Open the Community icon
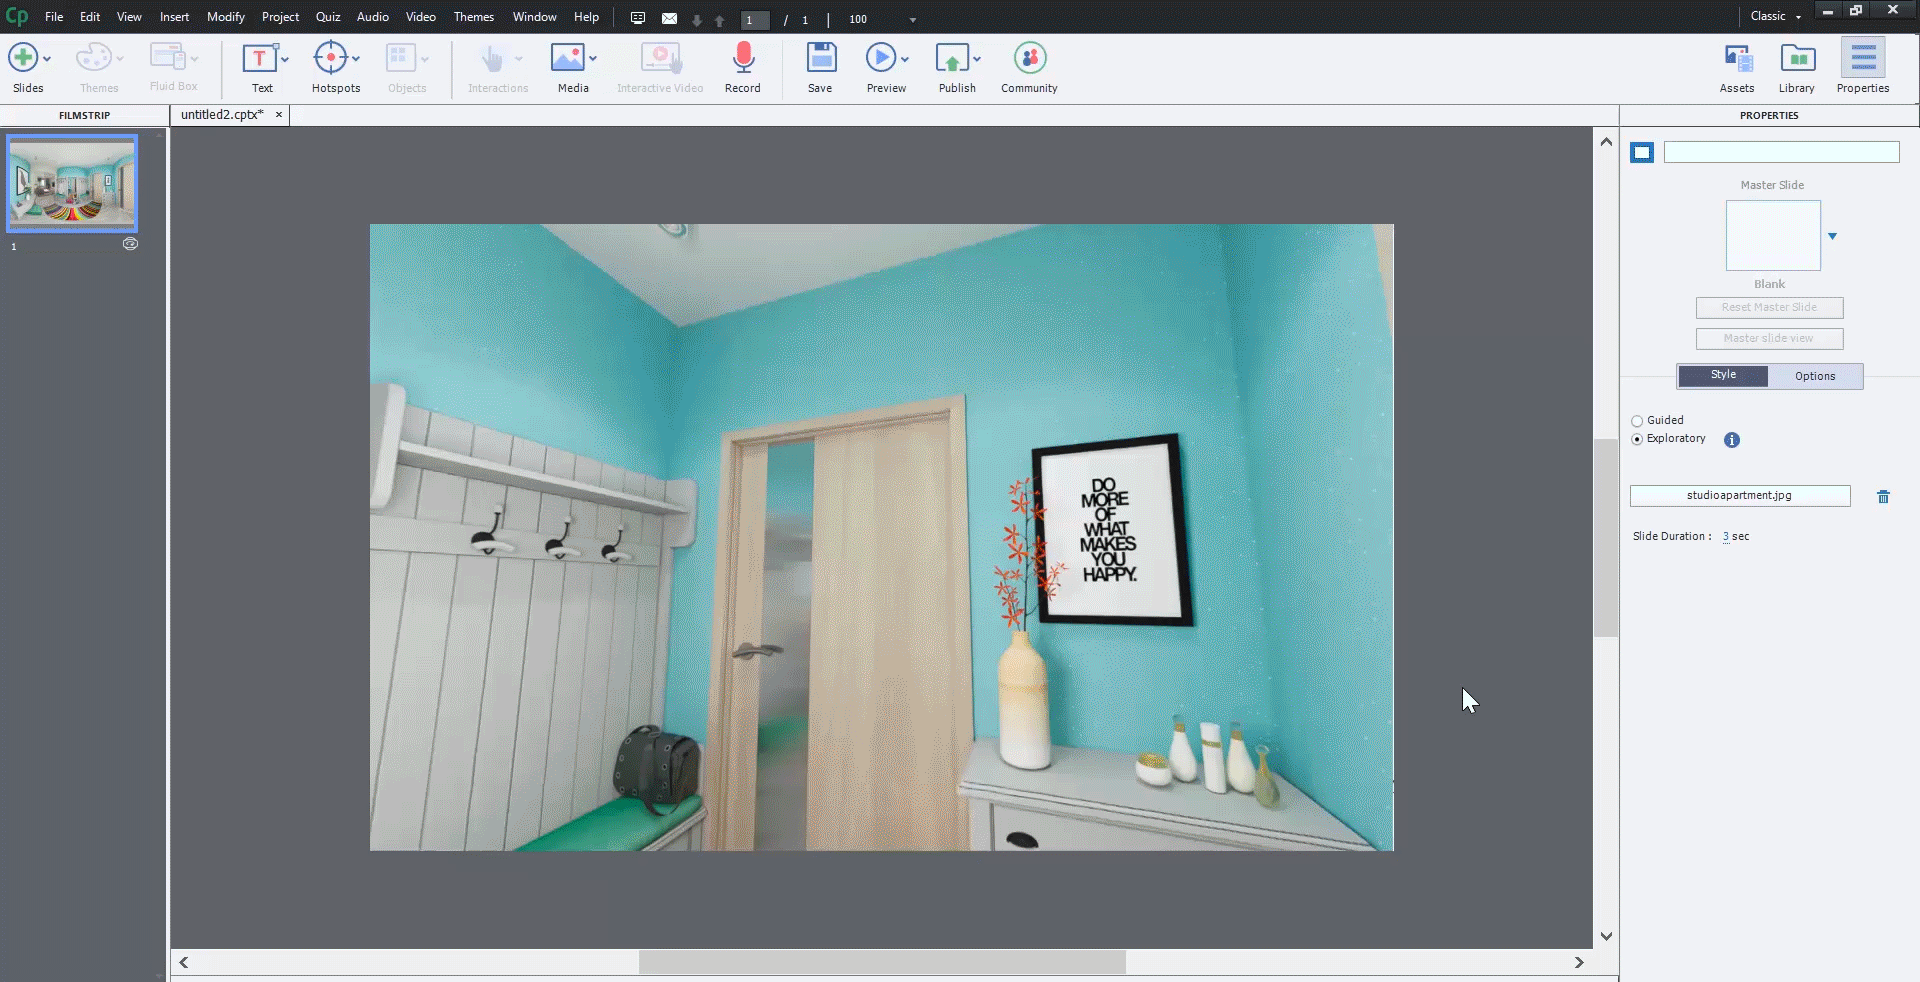The height and width of the screenshot is (982, 1920). point(1029,59)
